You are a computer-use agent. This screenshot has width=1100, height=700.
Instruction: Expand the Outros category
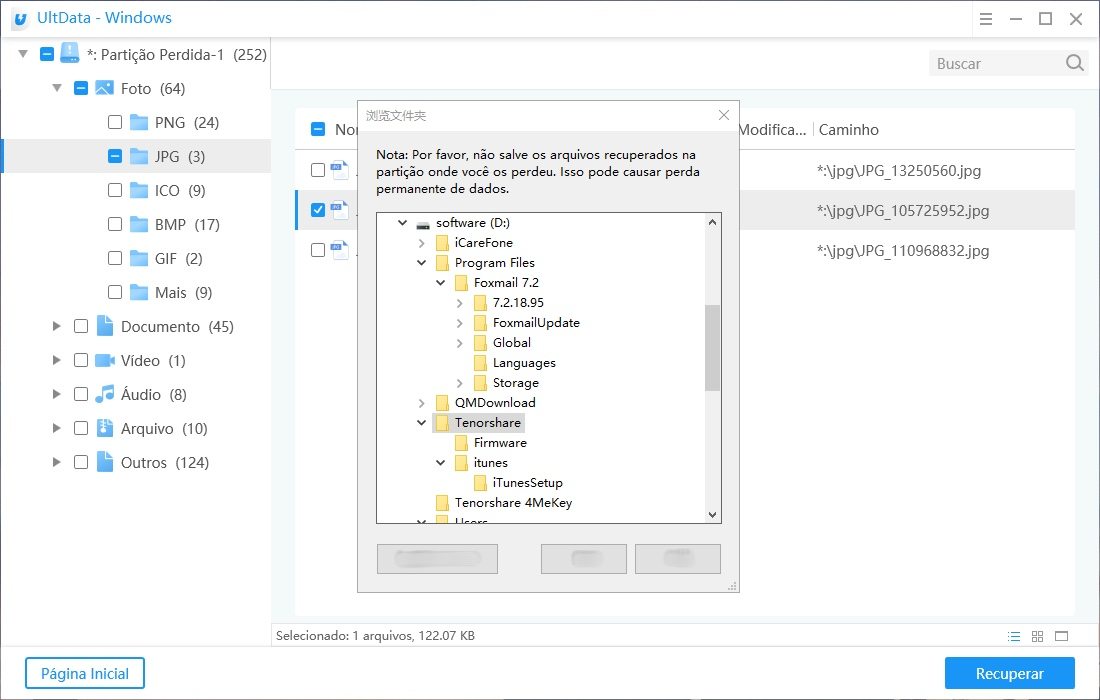click(57, 462)
